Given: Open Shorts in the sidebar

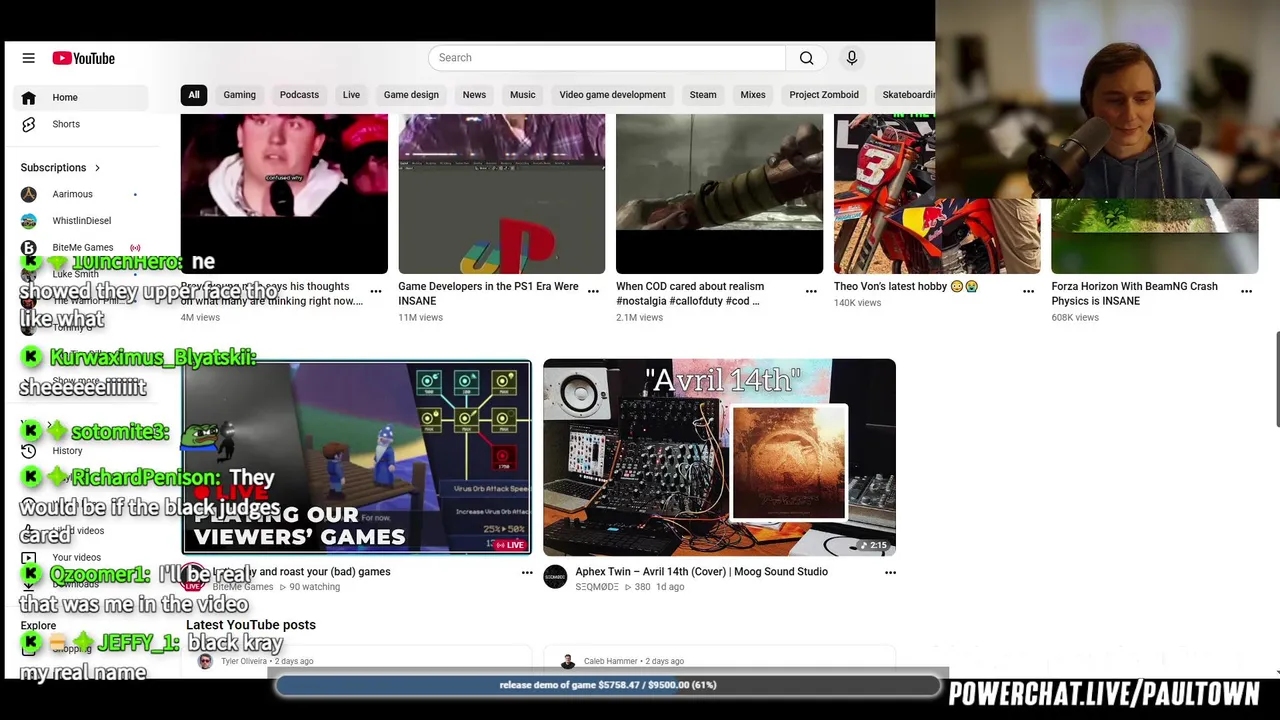Looking at the screenshot, I should coord(80,124).
